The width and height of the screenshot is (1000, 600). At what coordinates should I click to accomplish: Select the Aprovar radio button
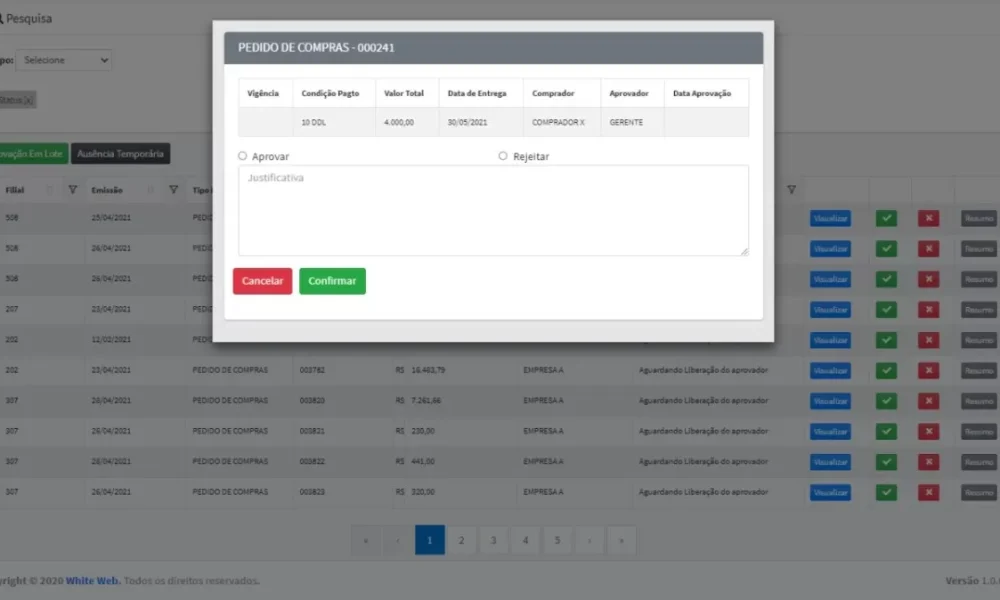[x=242, y=156]
